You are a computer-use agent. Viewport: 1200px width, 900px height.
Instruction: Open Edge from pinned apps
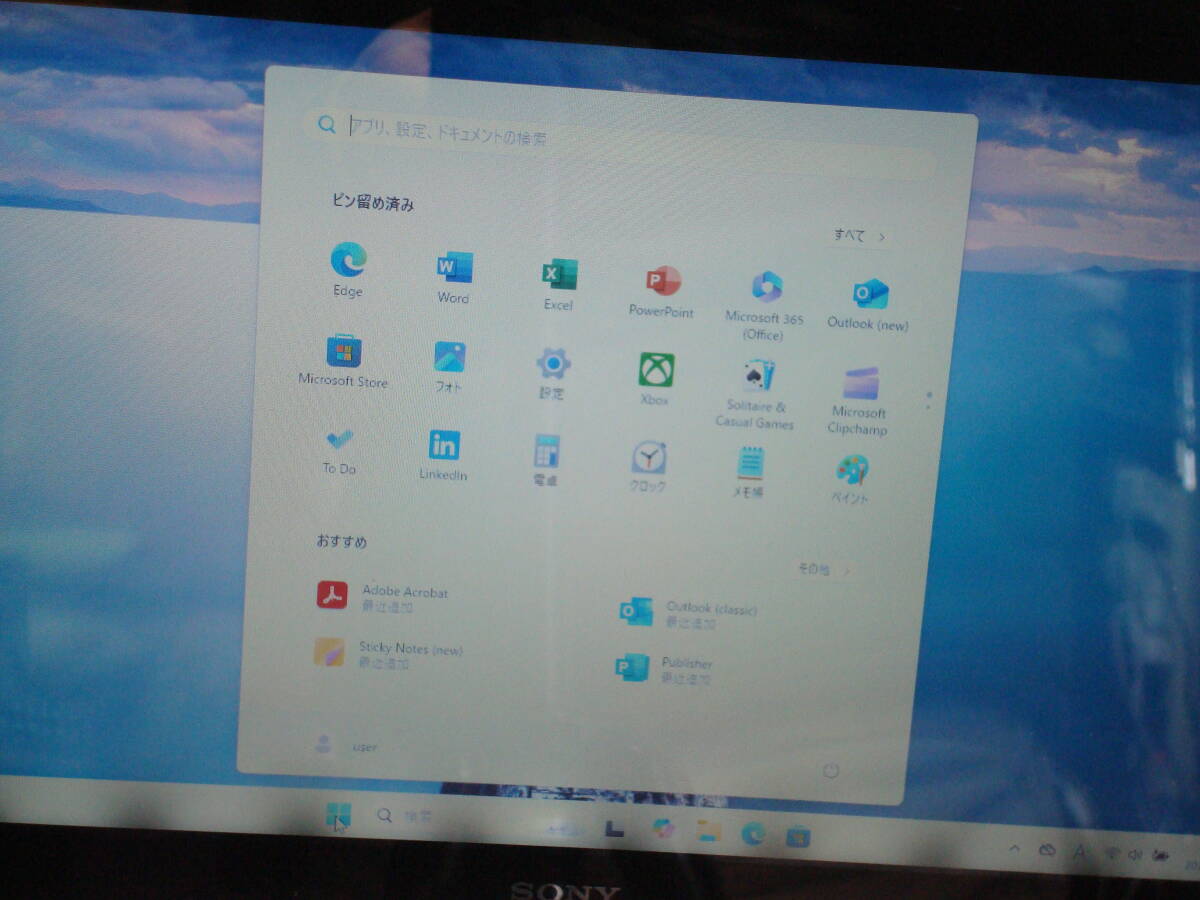tap(348, 271)
